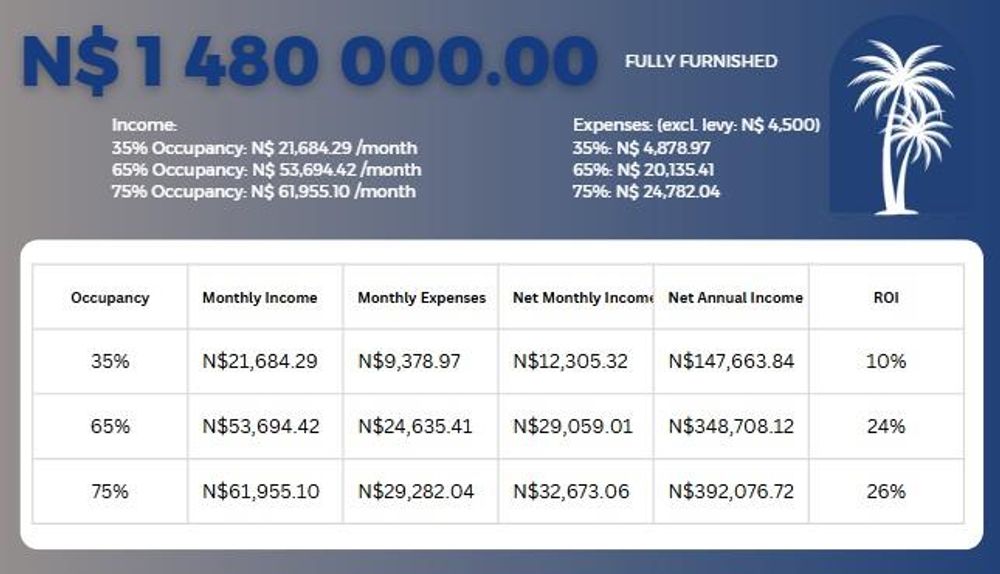
Task: Click the N$392,076.72 net annual income cell
Action: (x=731, y=491)
